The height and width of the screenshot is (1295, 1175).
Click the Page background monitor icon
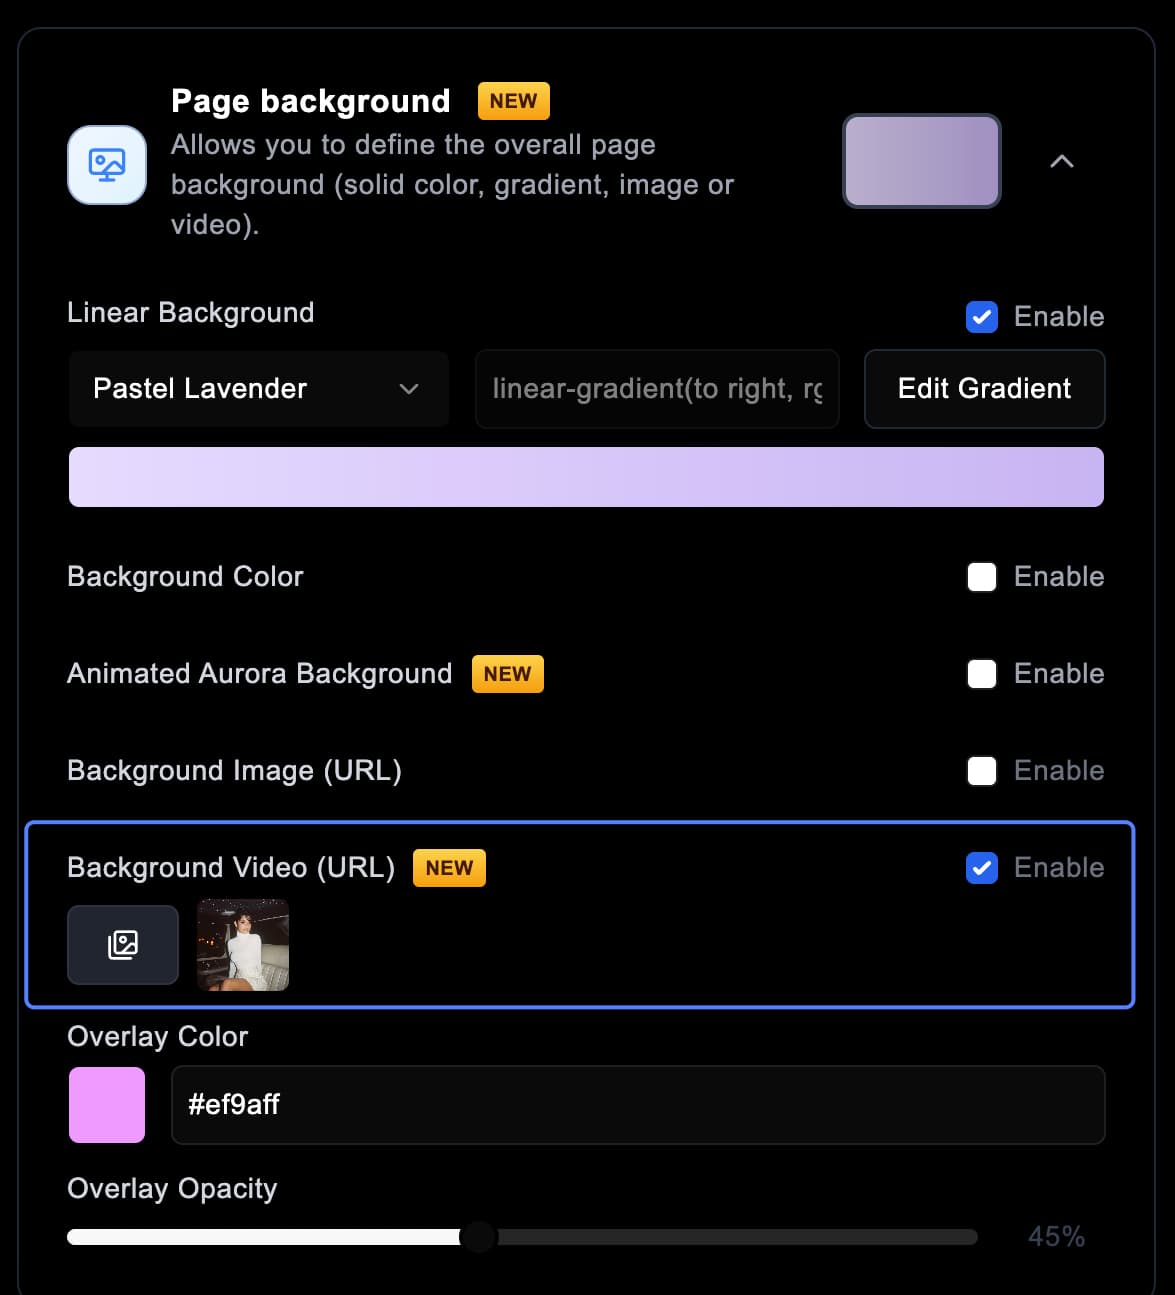[x=106, y=164]
